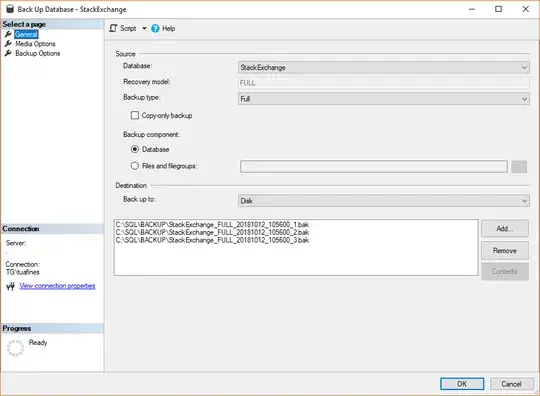Image resolution: width=540 pixels, height=396 pixels.
Task: Select the backup file ending _3.bak
Action: click(212, 240)
